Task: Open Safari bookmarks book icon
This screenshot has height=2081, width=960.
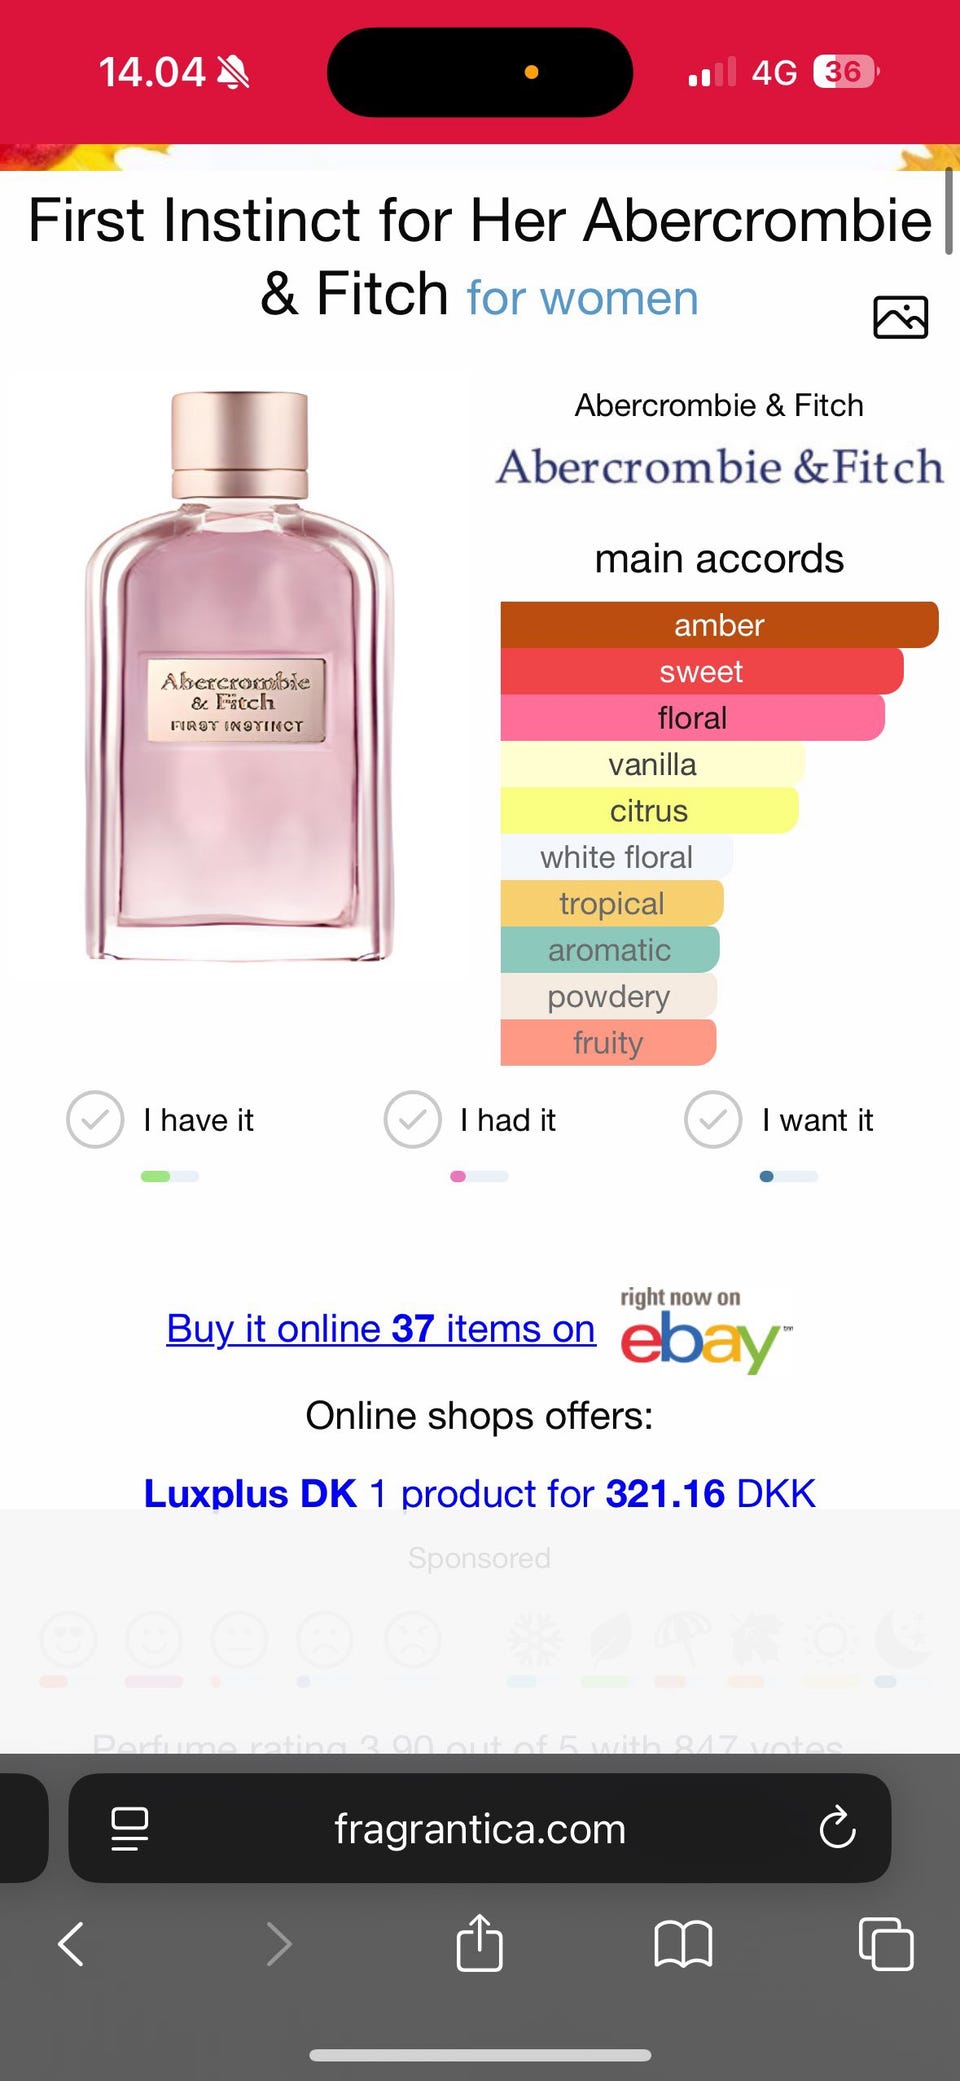Action: click(x=683, y=1944)
